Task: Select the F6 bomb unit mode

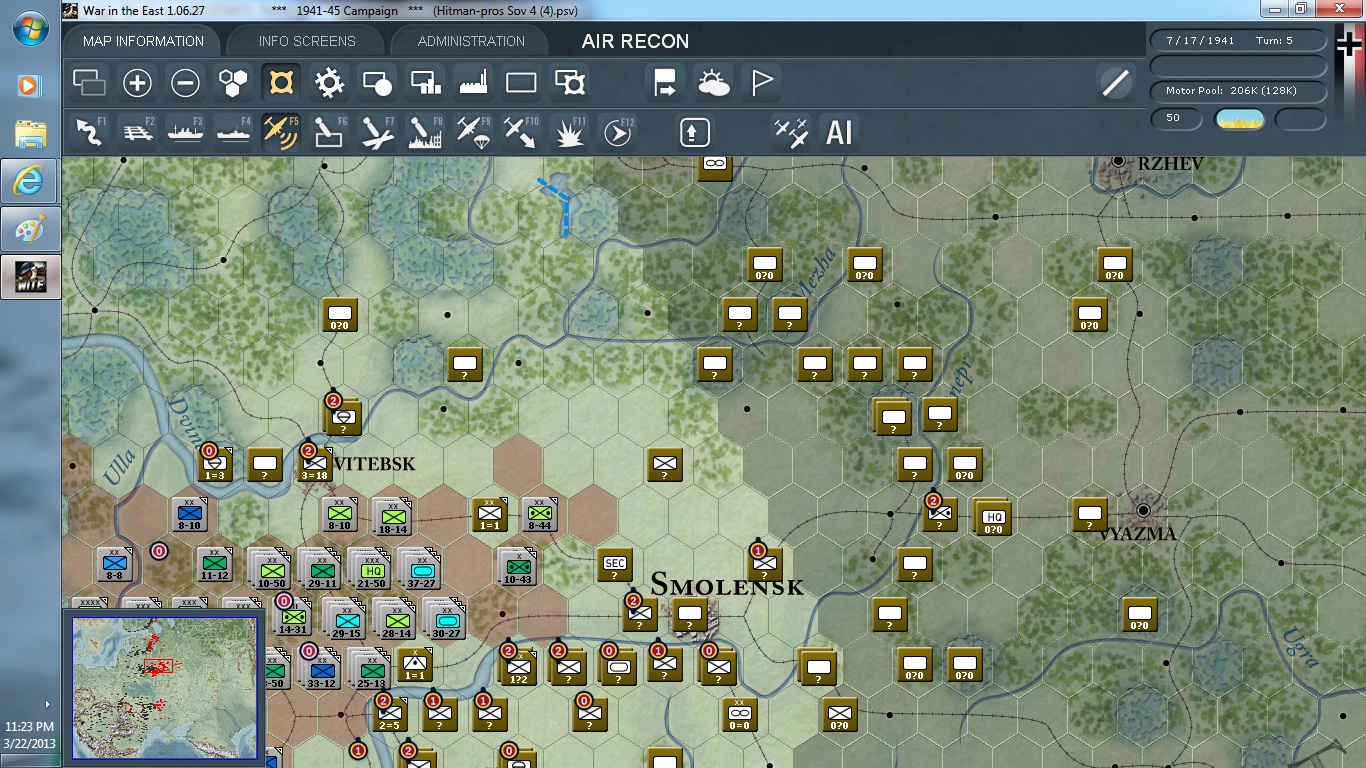Action: pyautogui.click(x=330, y=132)
